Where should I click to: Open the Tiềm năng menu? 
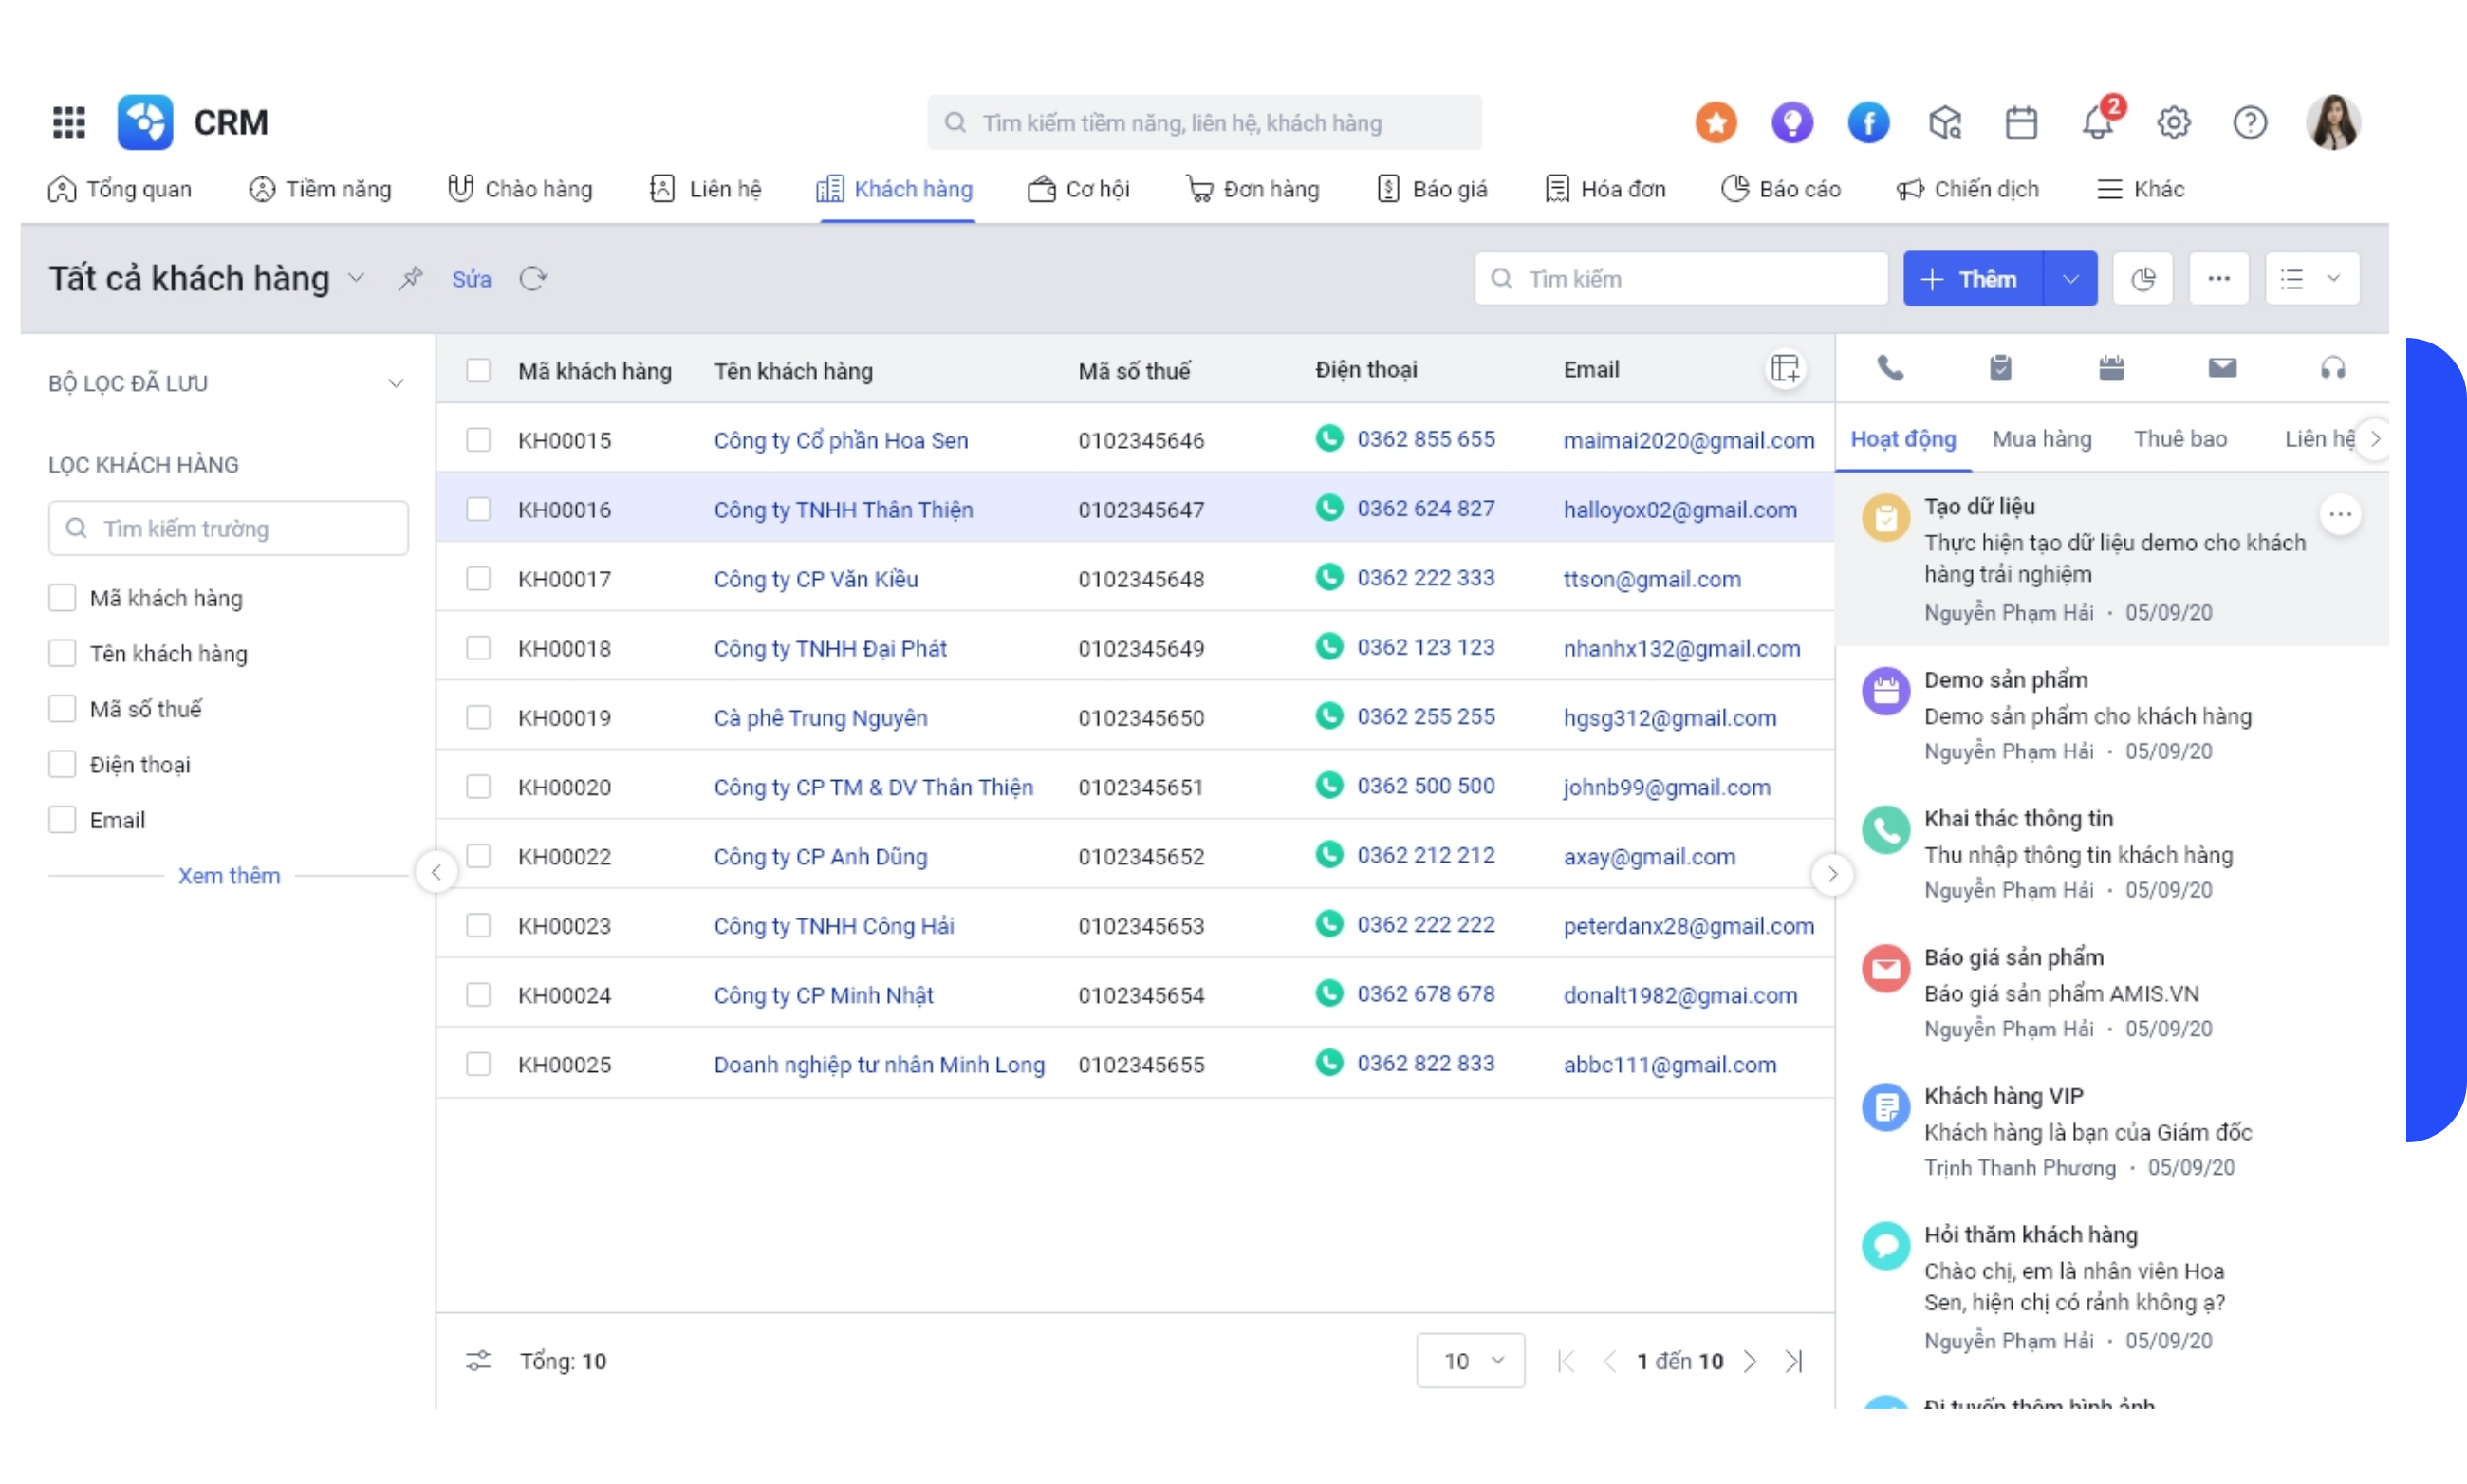(320, 189)
